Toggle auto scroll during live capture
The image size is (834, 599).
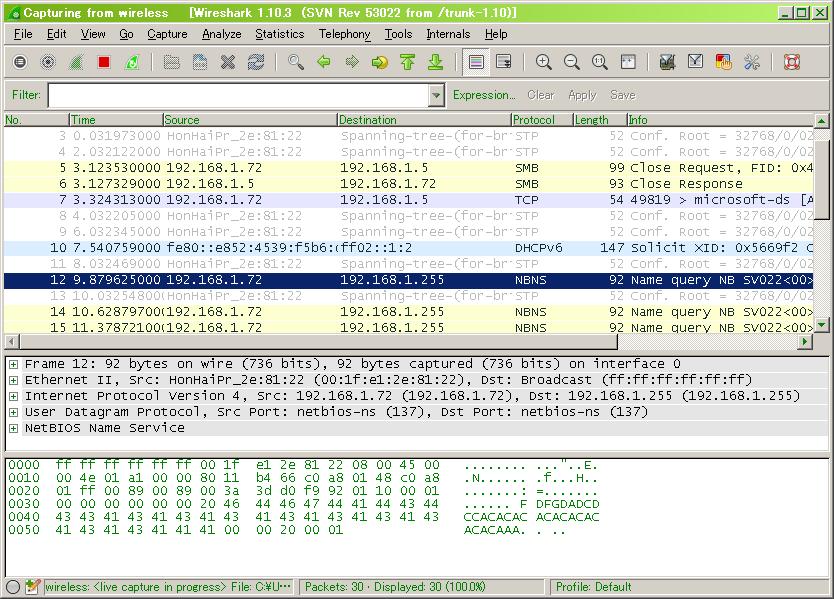click(504, 62)
